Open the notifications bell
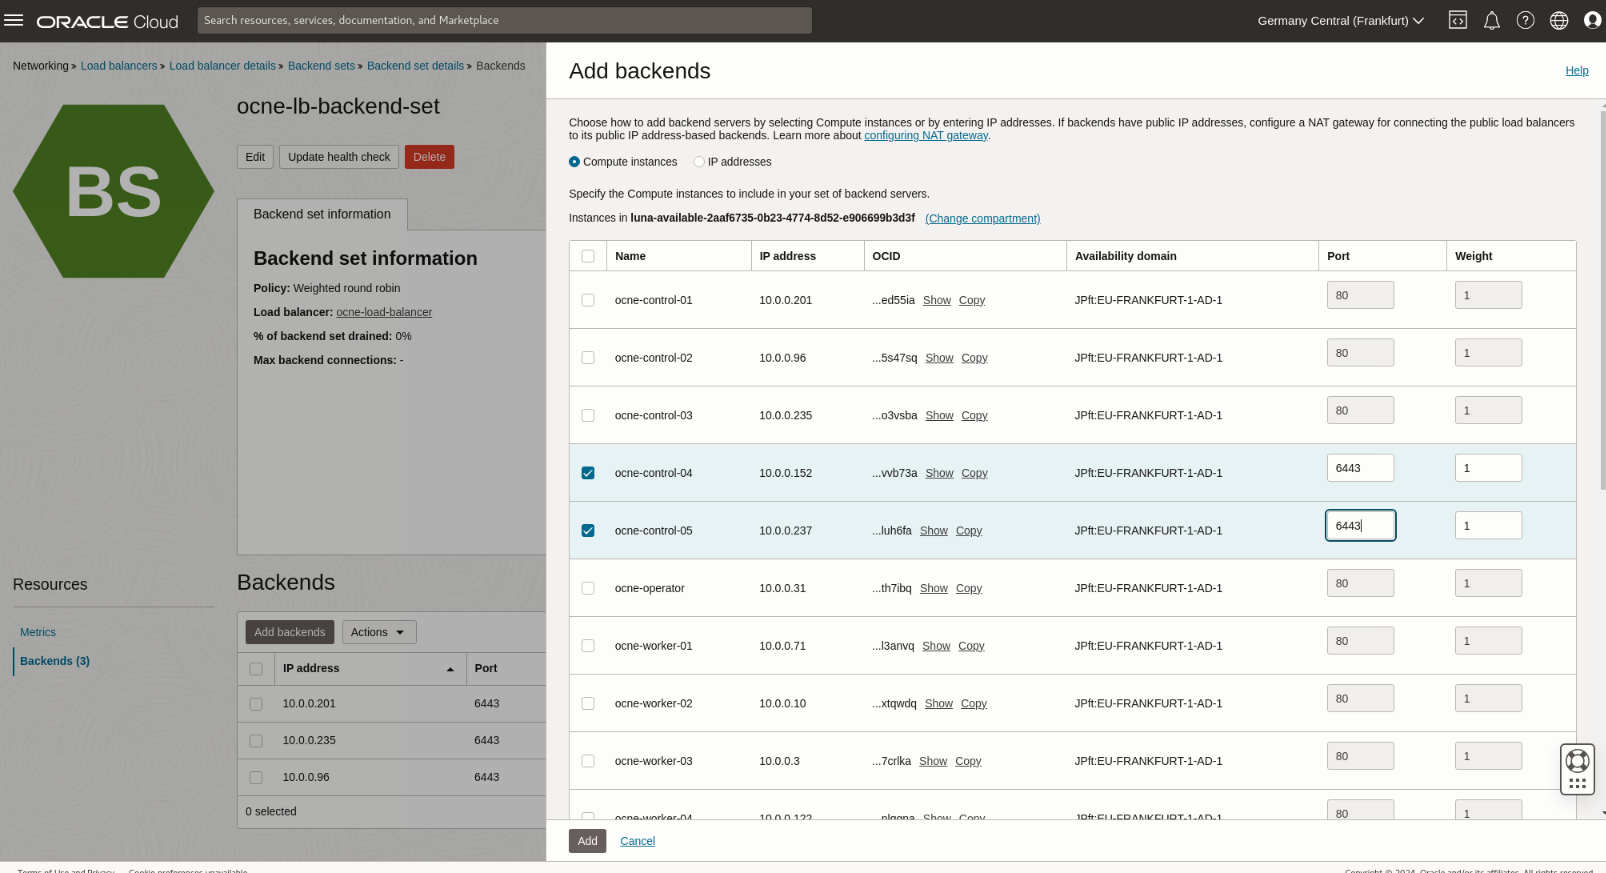 [x=1491, y=20]
